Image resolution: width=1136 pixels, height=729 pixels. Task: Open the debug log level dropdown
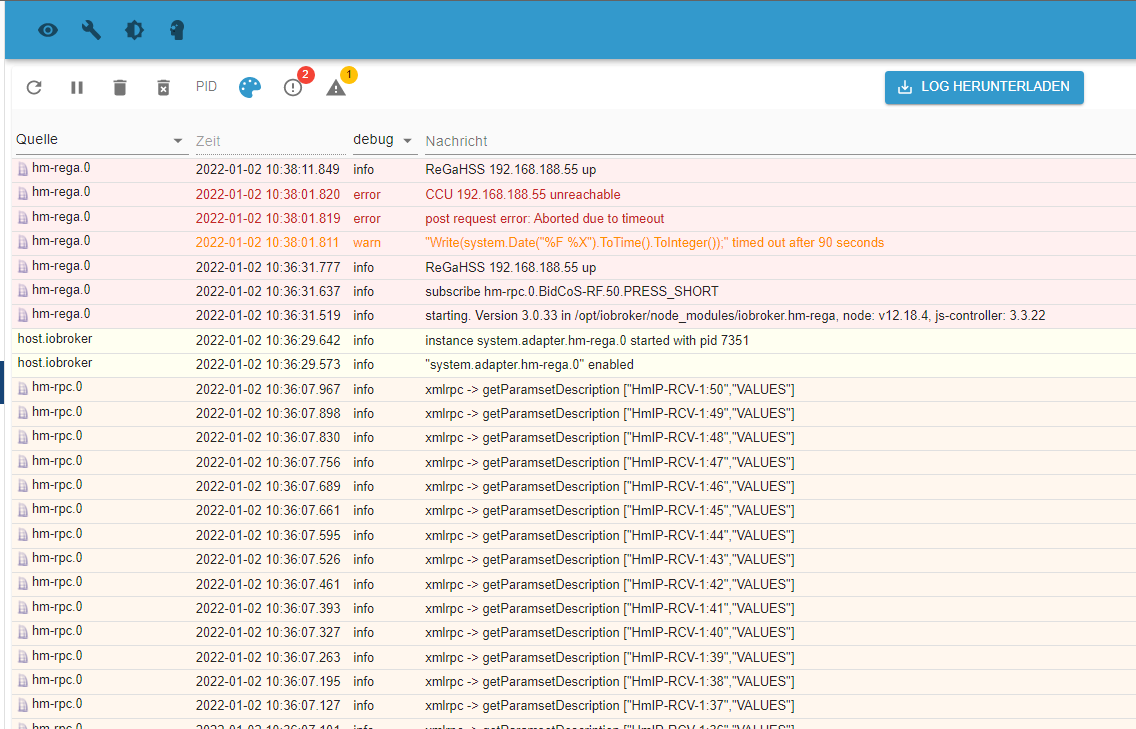click(x=383, y=140)
